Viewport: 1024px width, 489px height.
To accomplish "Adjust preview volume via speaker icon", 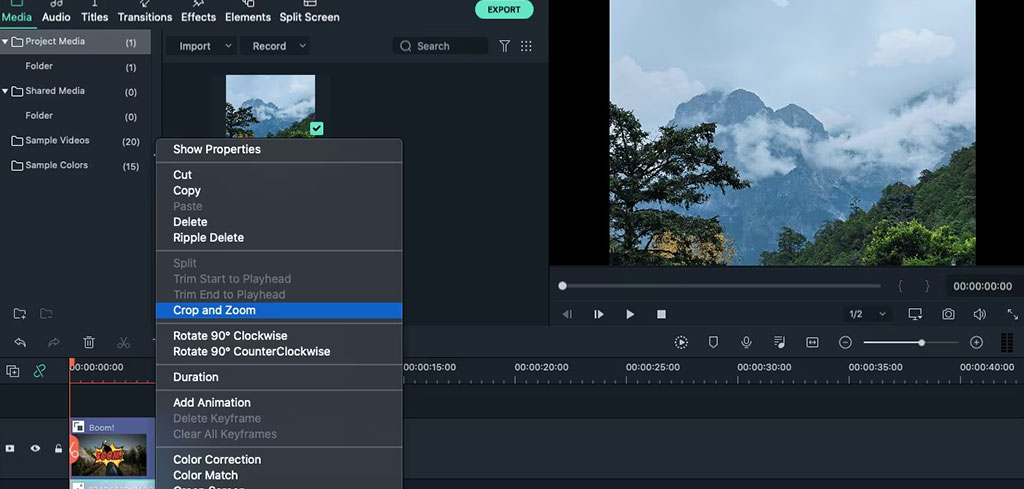I will point(980,314).
